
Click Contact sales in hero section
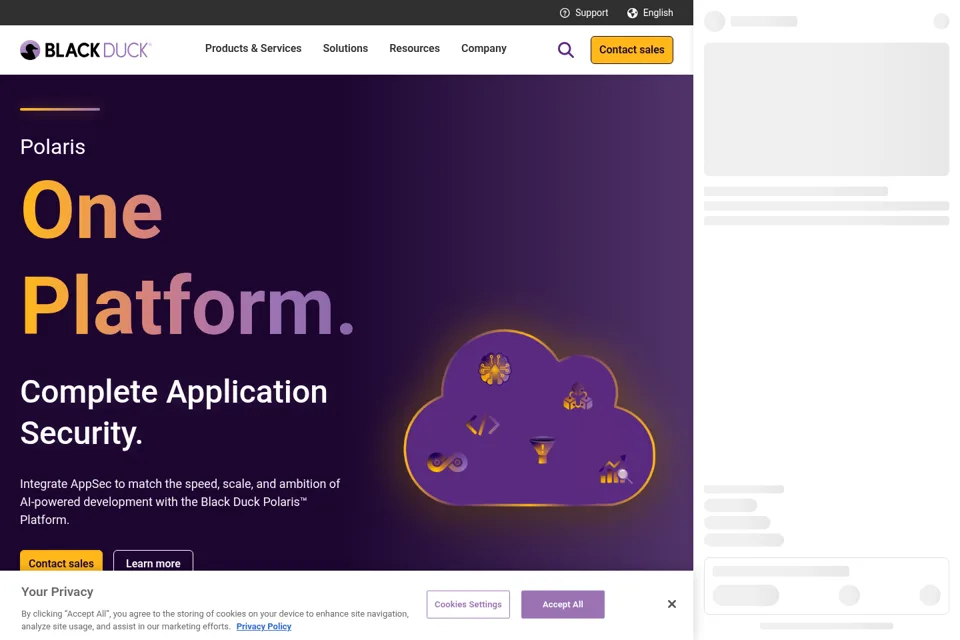(x=61, y=561)
